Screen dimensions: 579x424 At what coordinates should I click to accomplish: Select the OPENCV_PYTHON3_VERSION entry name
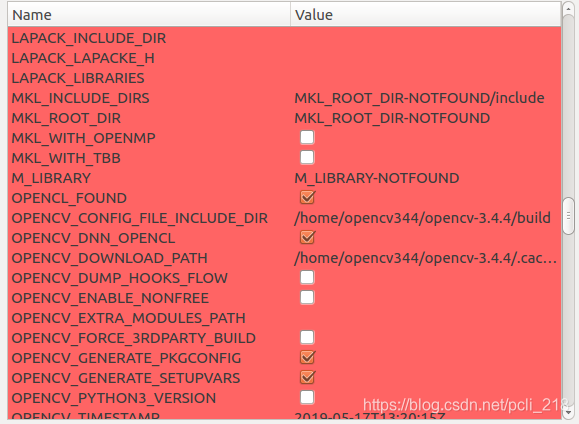[114, 398]
